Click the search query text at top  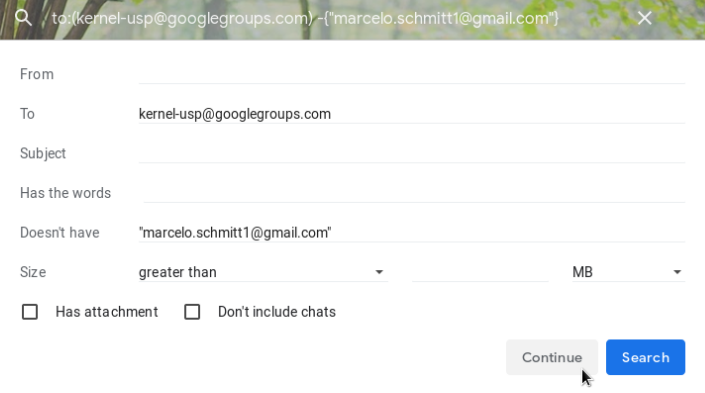point(305,18)
